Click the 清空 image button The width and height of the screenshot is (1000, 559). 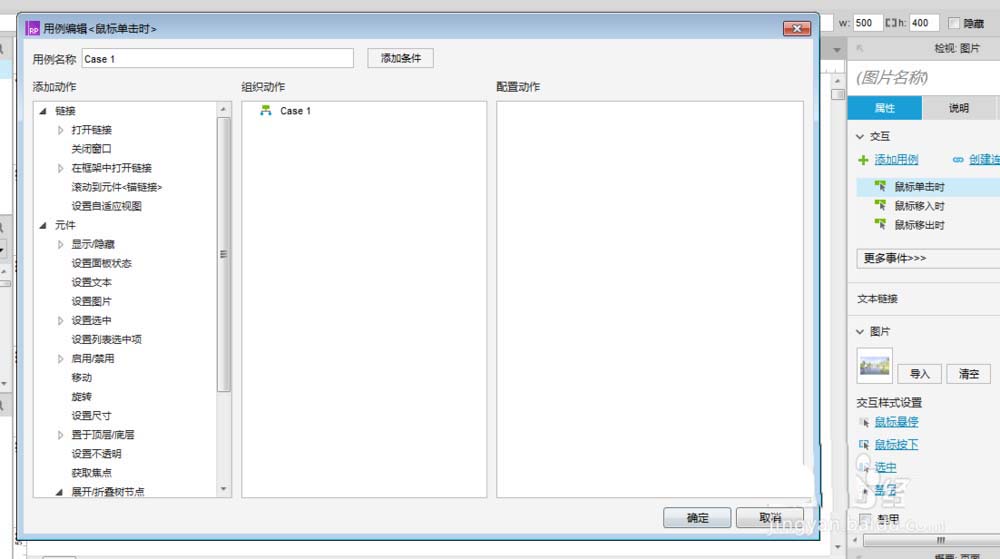pyautogui.click(x=968, y=374)
